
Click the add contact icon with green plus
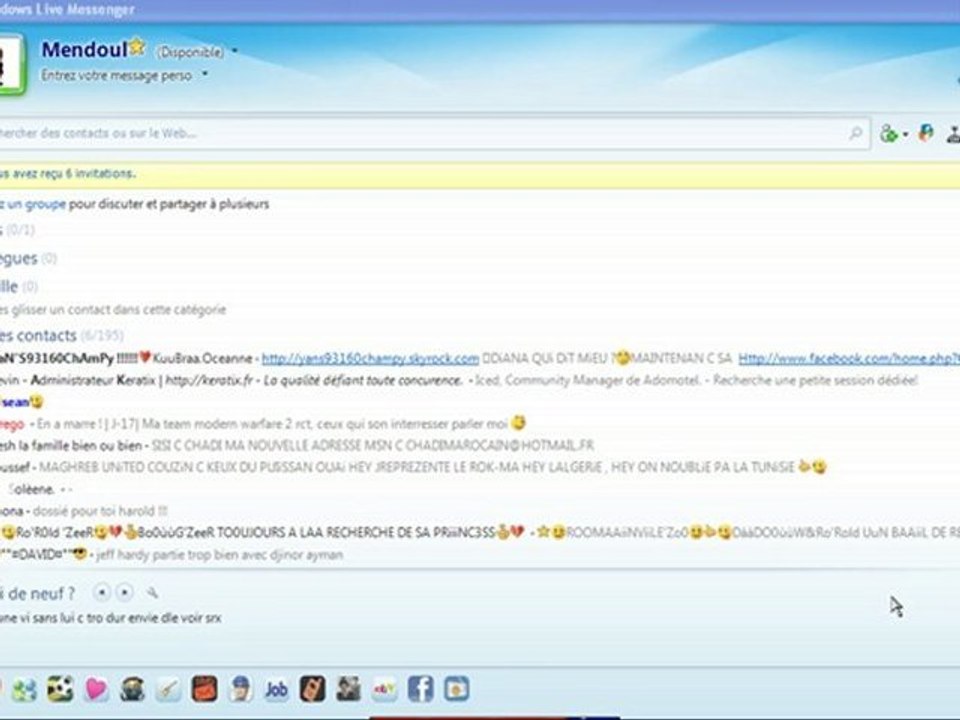coord(889,133)
